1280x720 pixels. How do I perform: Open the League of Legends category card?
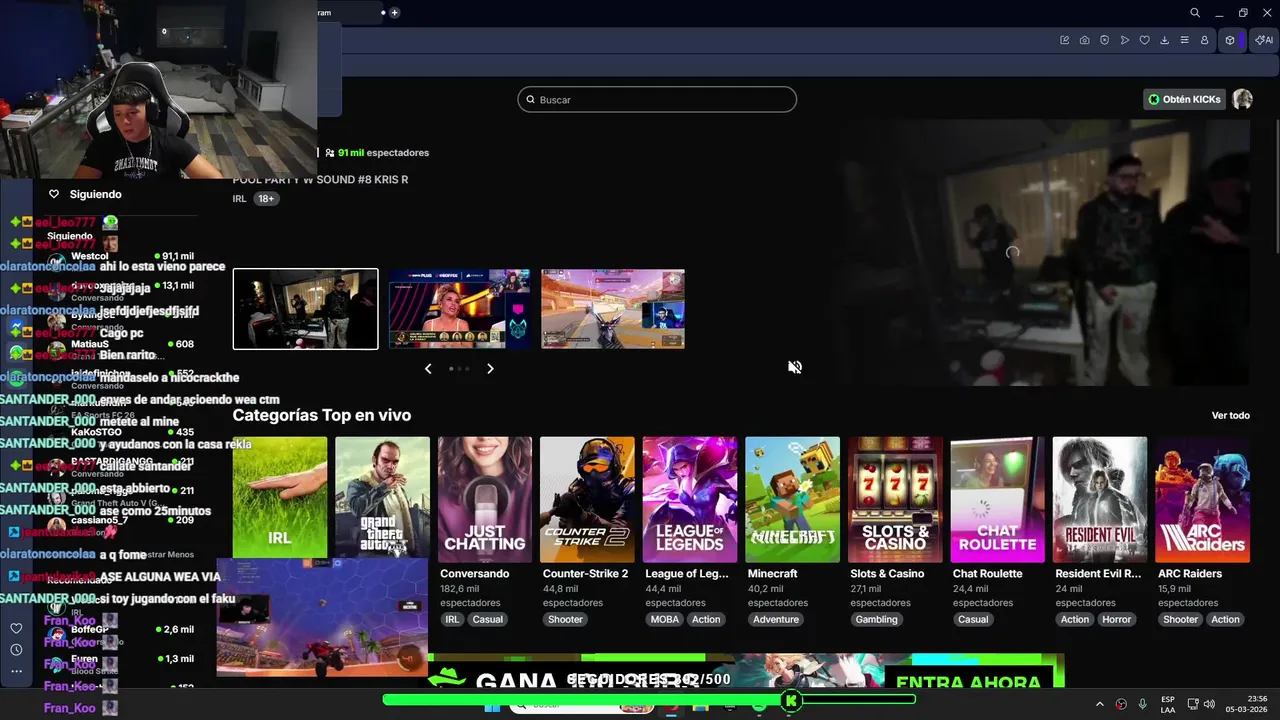[690, 499]
